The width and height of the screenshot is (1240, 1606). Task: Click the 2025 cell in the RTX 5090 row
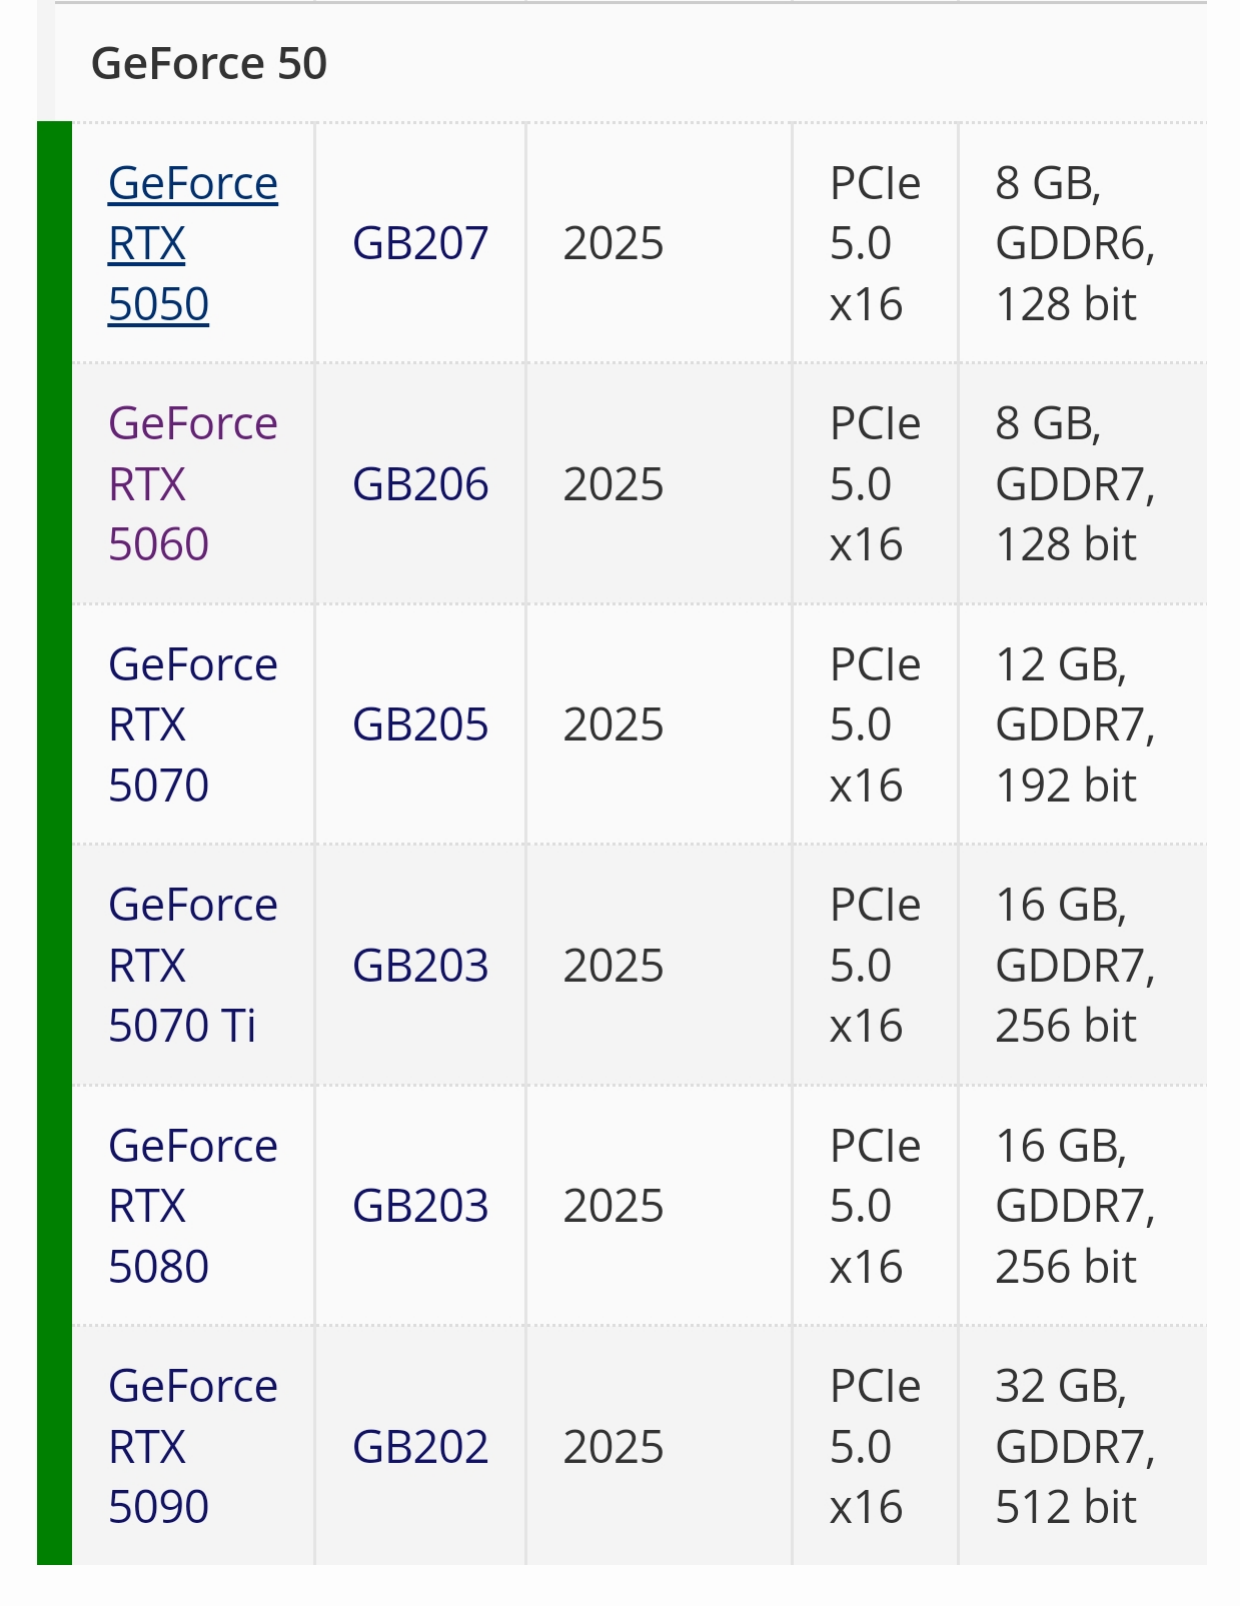point(613,1447)
